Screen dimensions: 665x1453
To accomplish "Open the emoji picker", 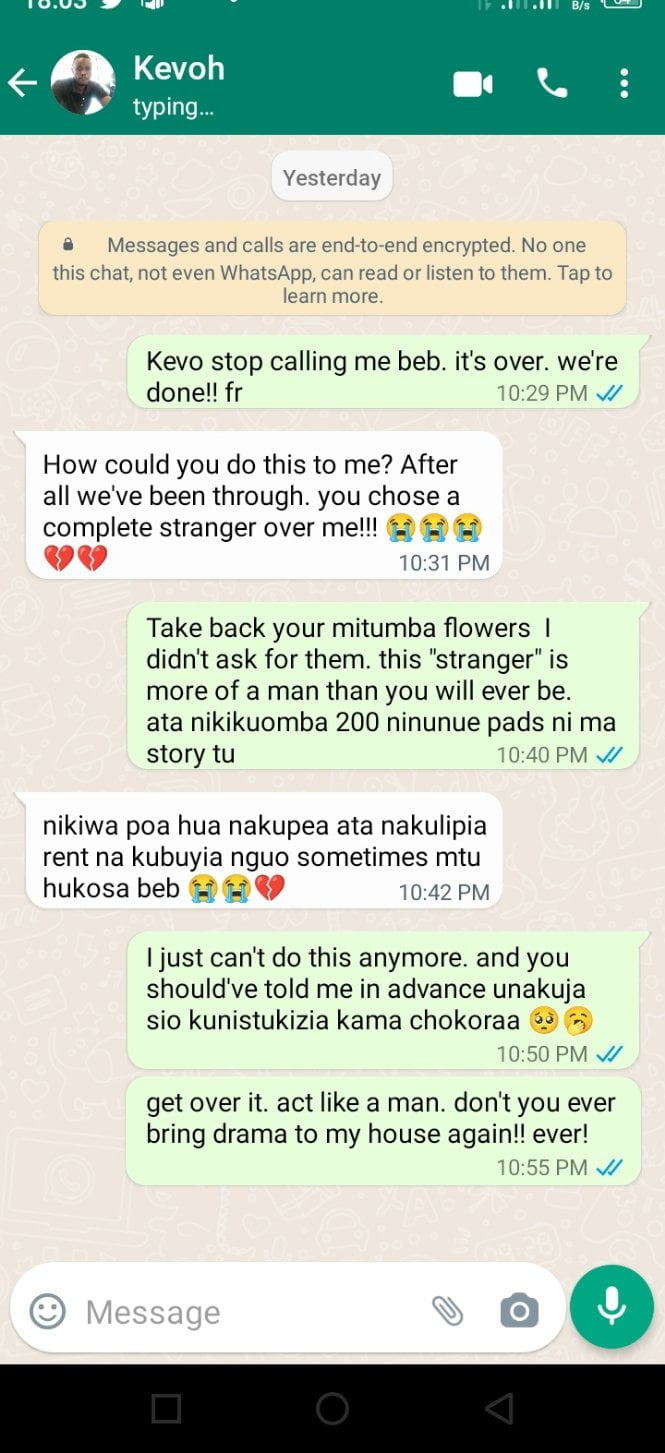I will pos(47,1311).
